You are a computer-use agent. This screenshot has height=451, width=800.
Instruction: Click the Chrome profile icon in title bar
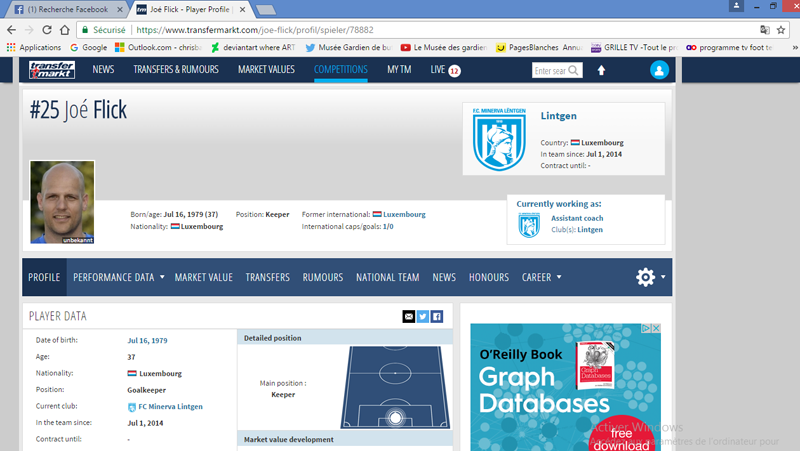click(x=736, y=6)
